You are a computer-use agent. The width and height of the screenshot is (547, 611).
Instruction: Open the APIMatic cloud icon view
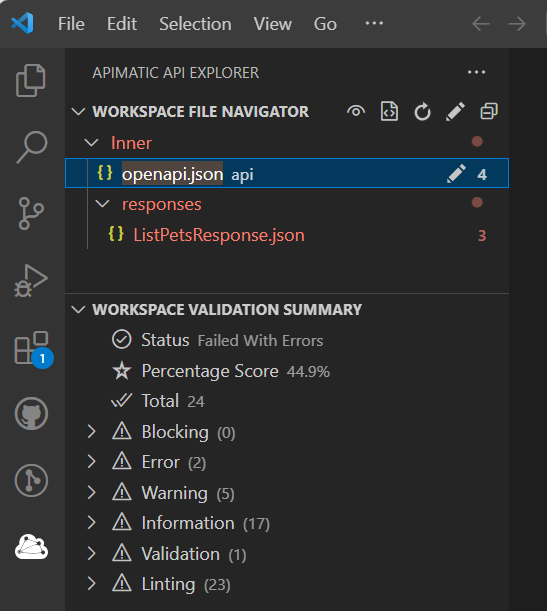(x=31, y=547)
